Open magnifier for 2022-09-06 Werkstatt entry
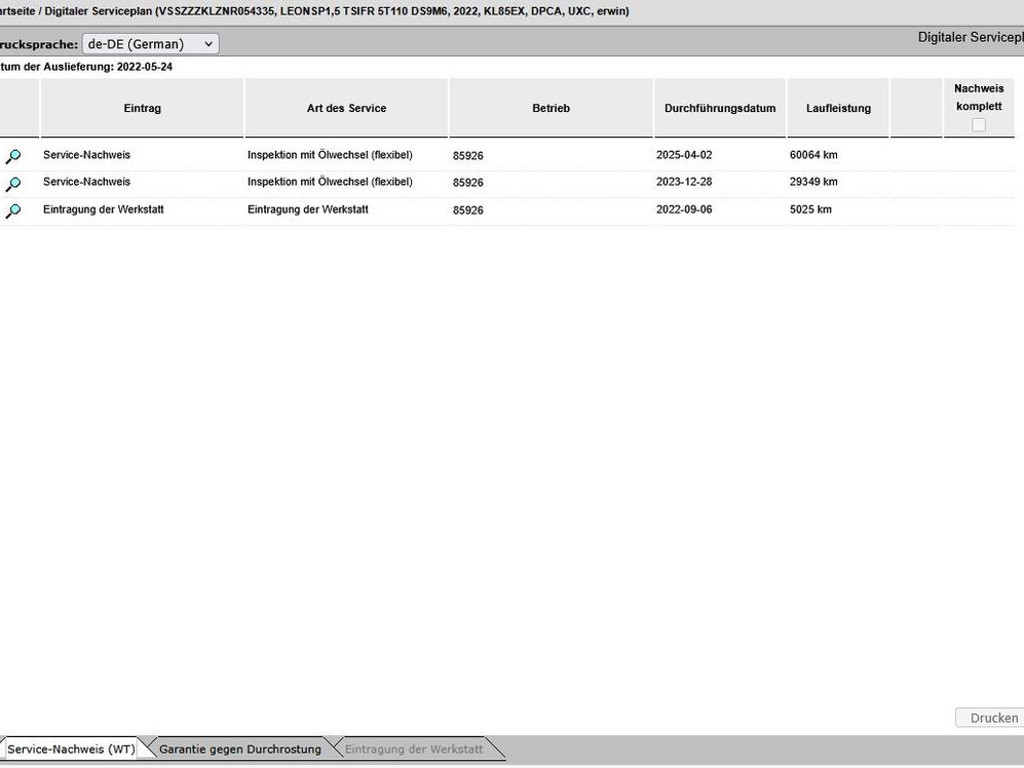This screenshot has width=1024, height=768. click(x=13, y=211)
